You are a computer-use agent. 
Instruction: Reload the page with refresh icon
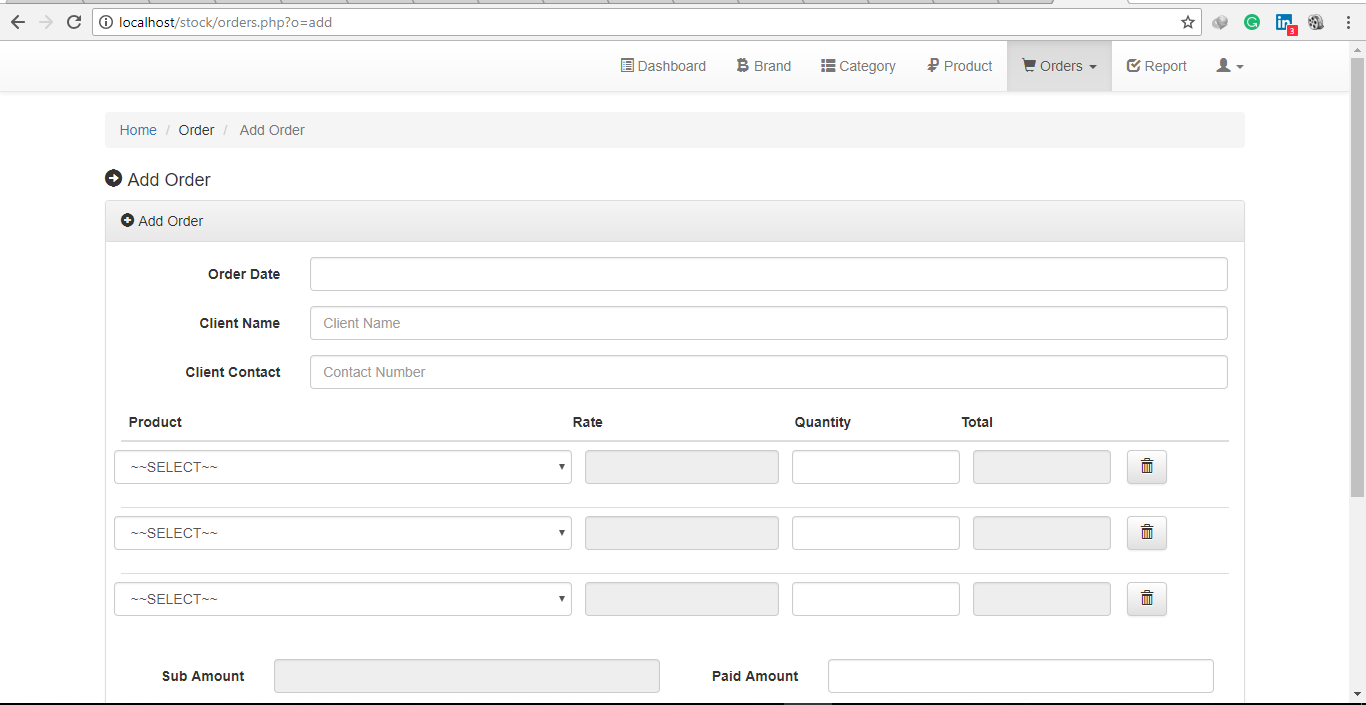click(74, 22)
